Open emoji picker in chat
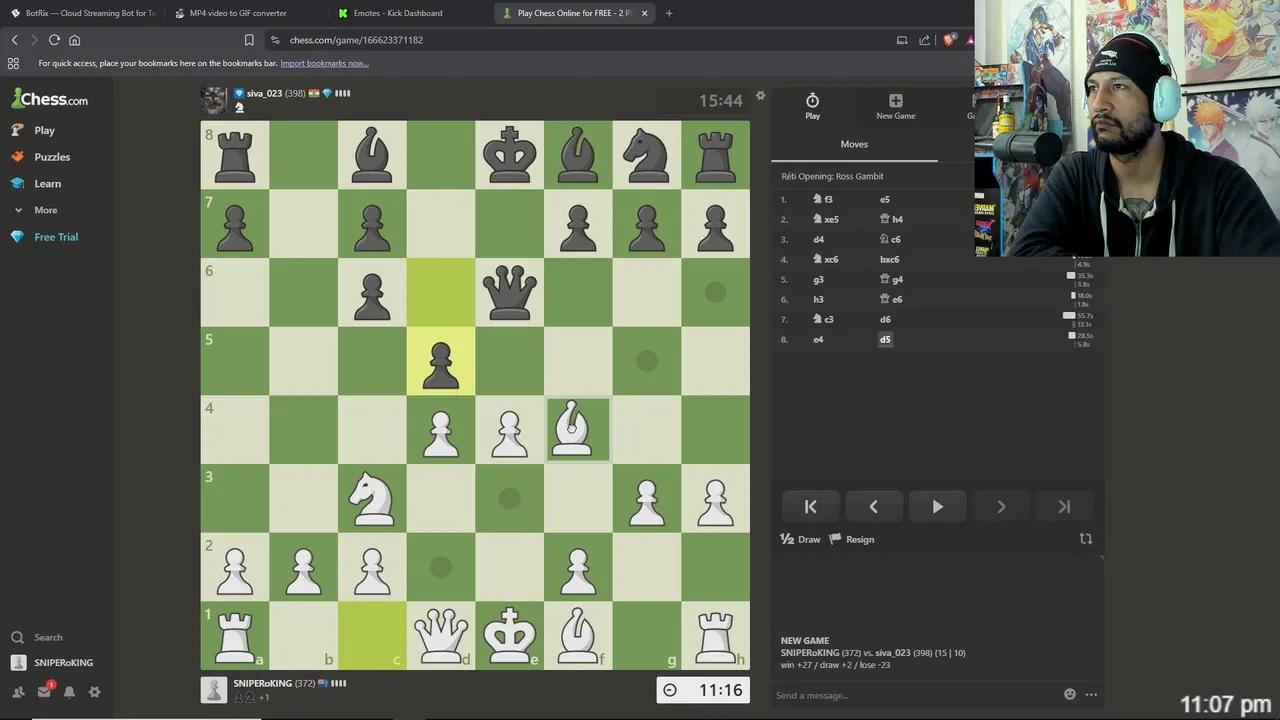 [1070, 695]
